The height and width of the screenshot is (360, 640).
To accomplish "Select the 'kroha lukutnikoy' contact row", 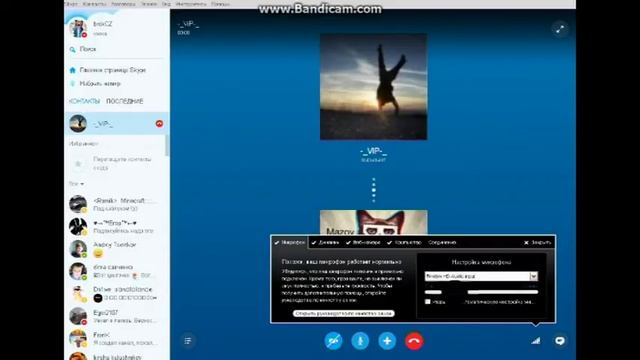I will [117, 356].
